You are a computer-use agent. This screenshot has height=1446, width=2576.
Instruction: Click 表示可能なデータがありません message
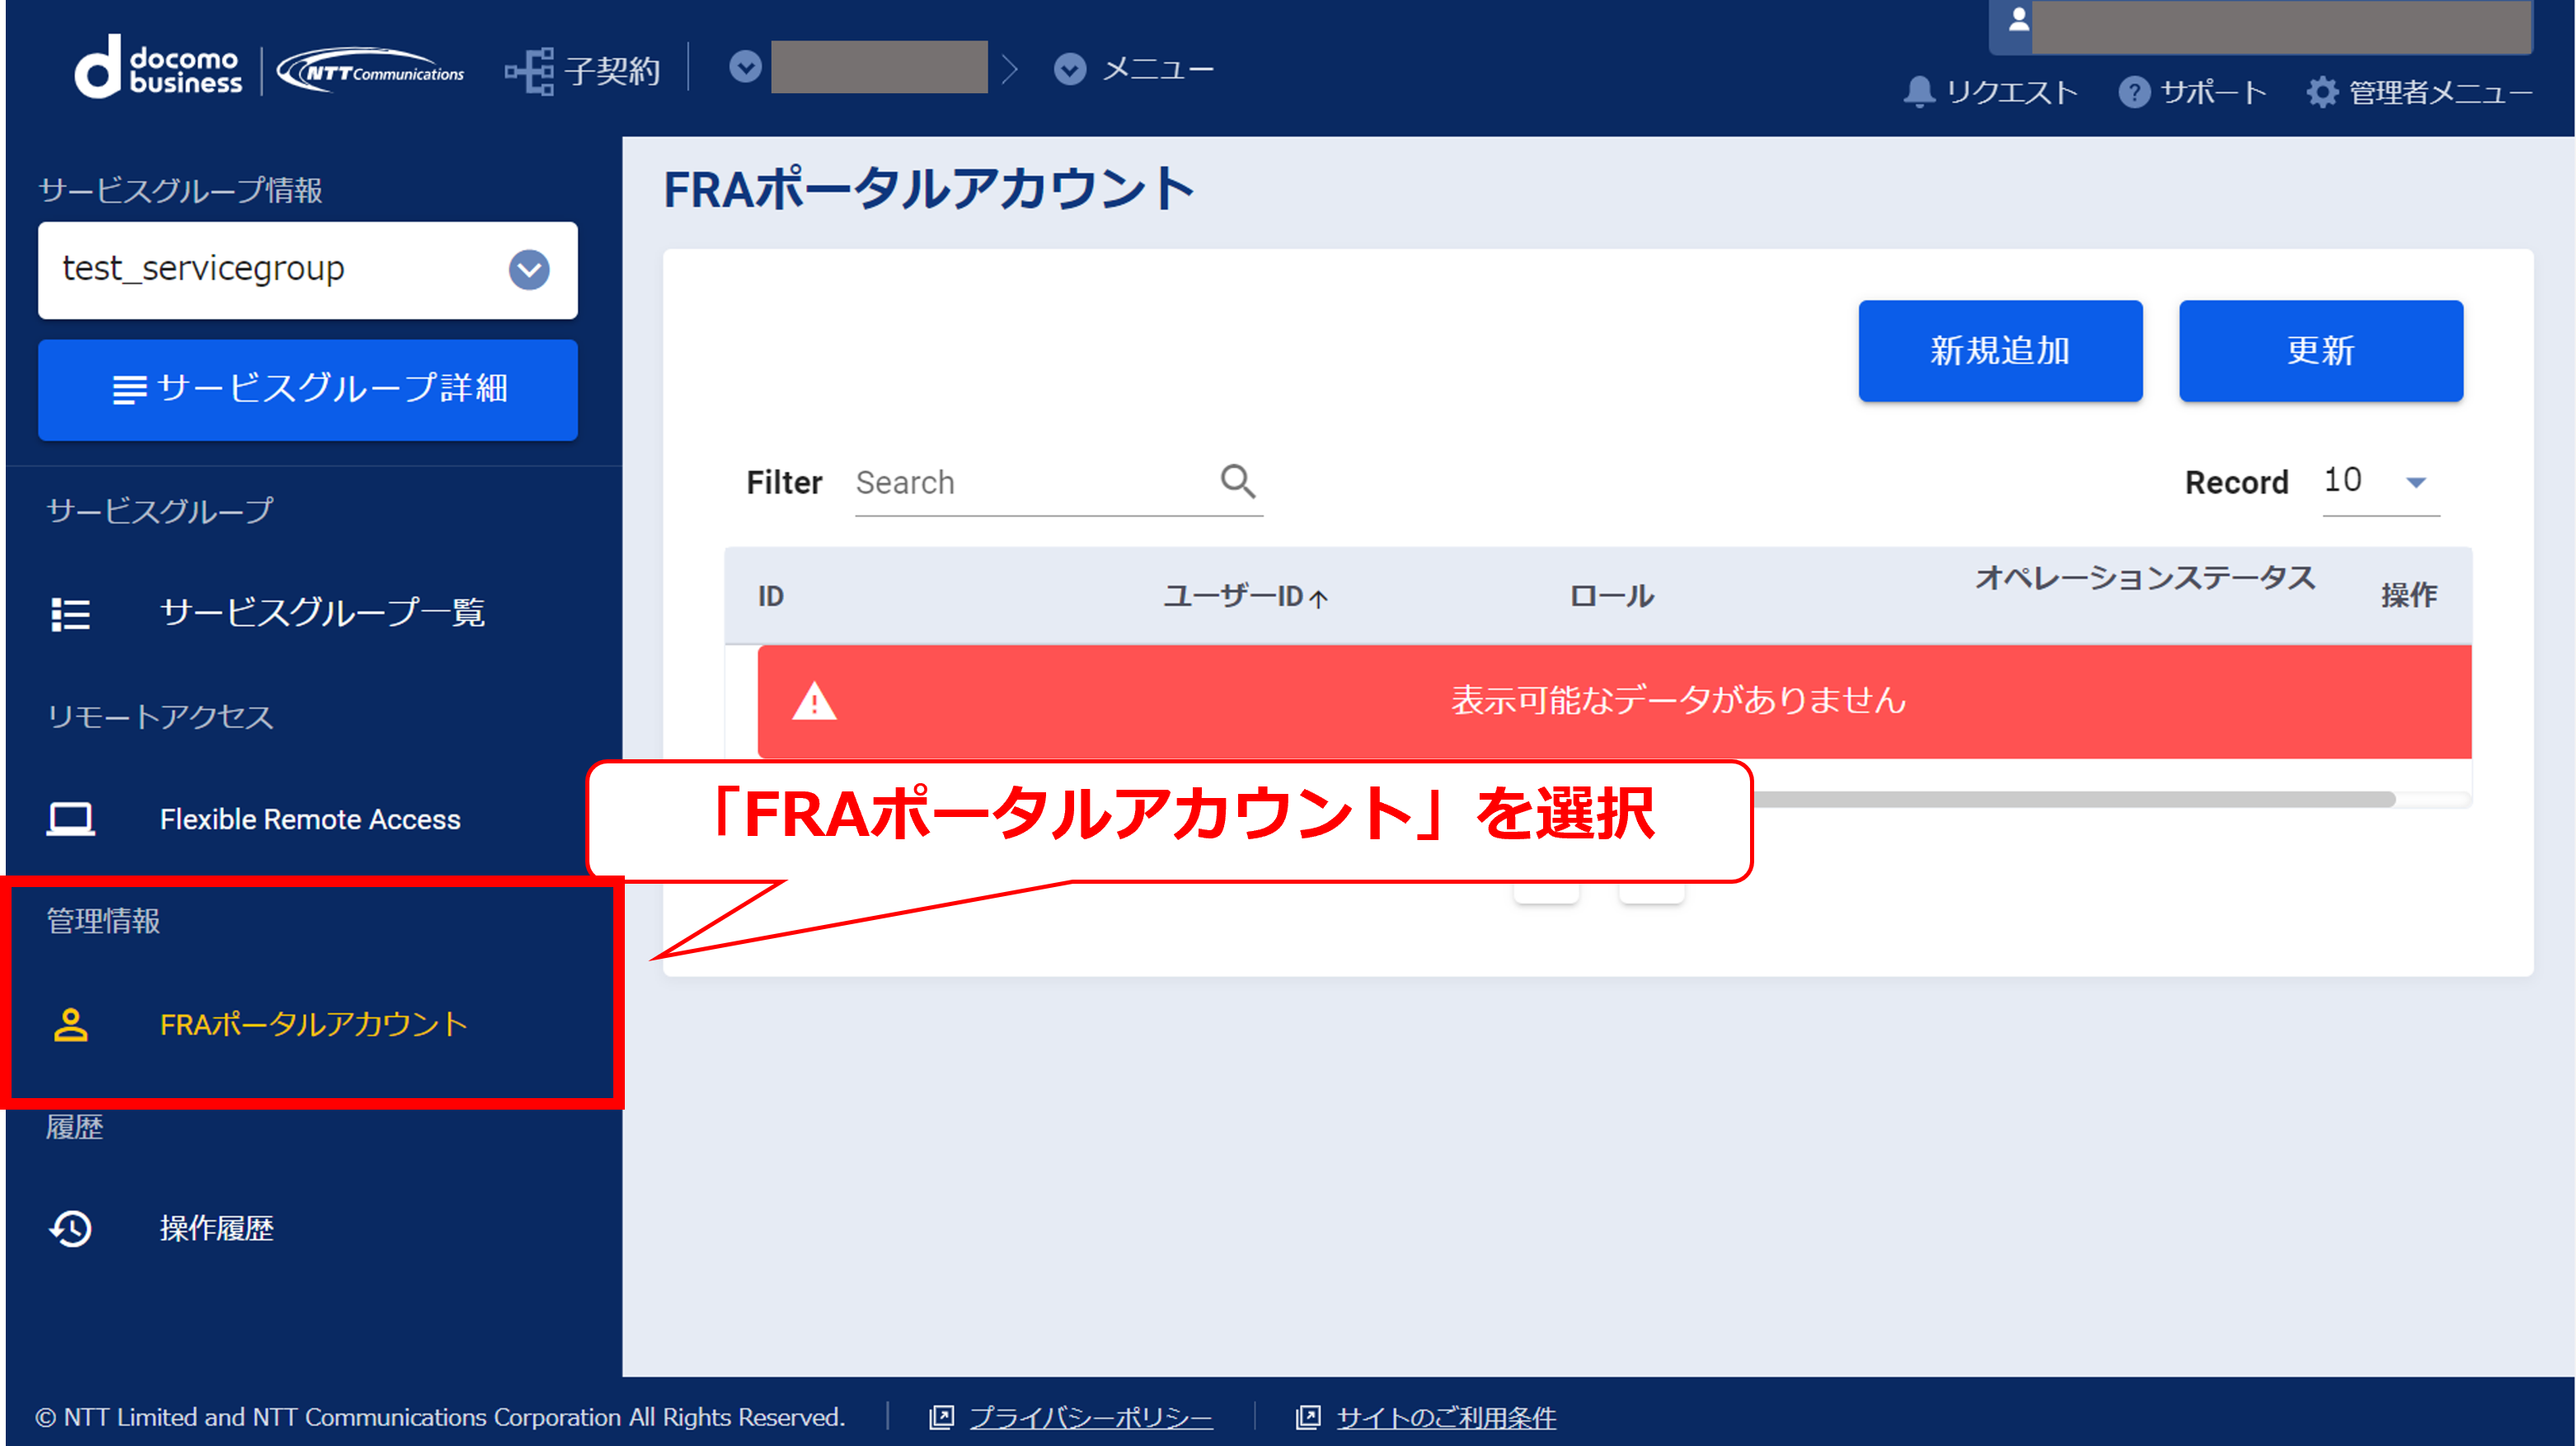1678,700
